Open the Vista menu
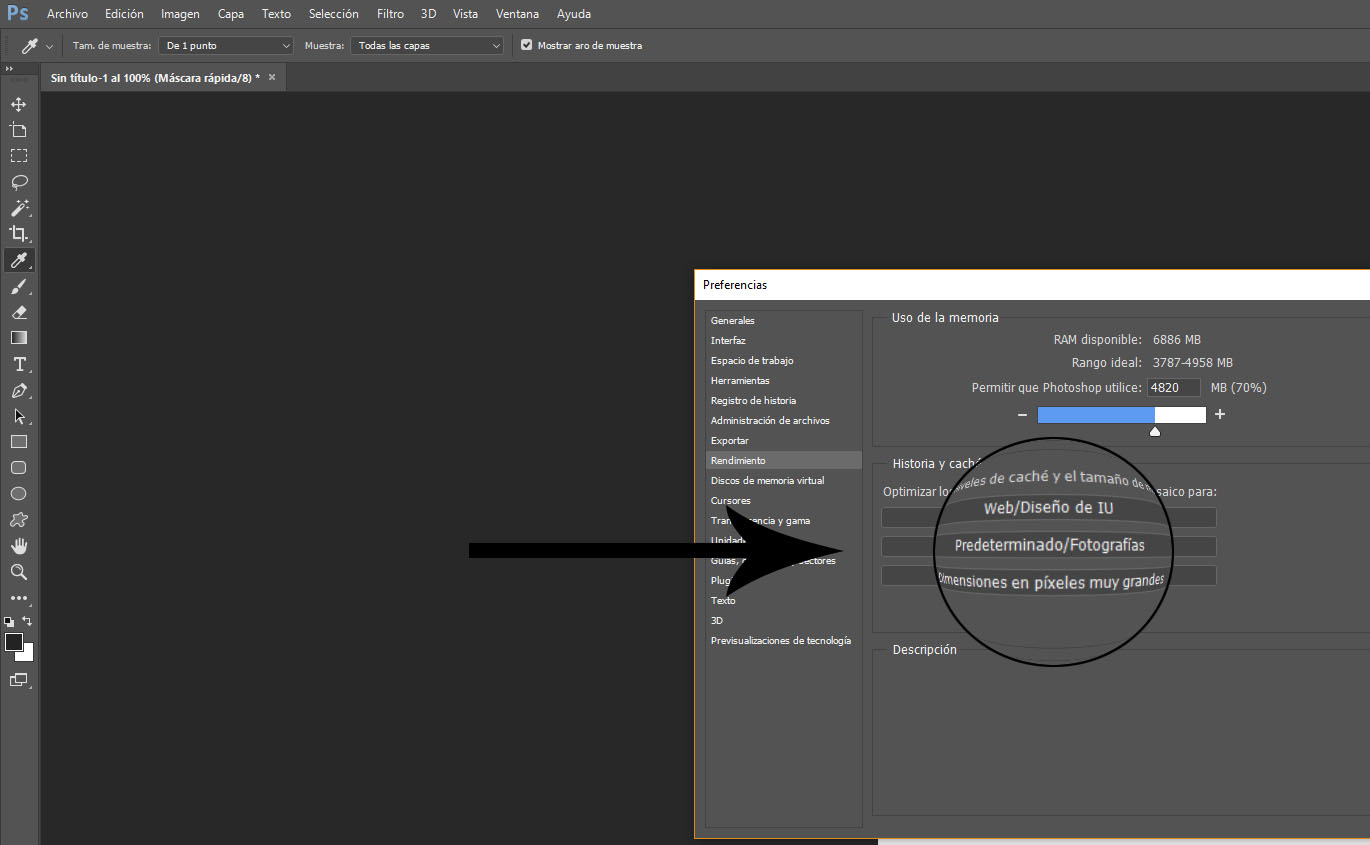The width and height of the screenshot is (1370, 845). (x=465, y=14)
